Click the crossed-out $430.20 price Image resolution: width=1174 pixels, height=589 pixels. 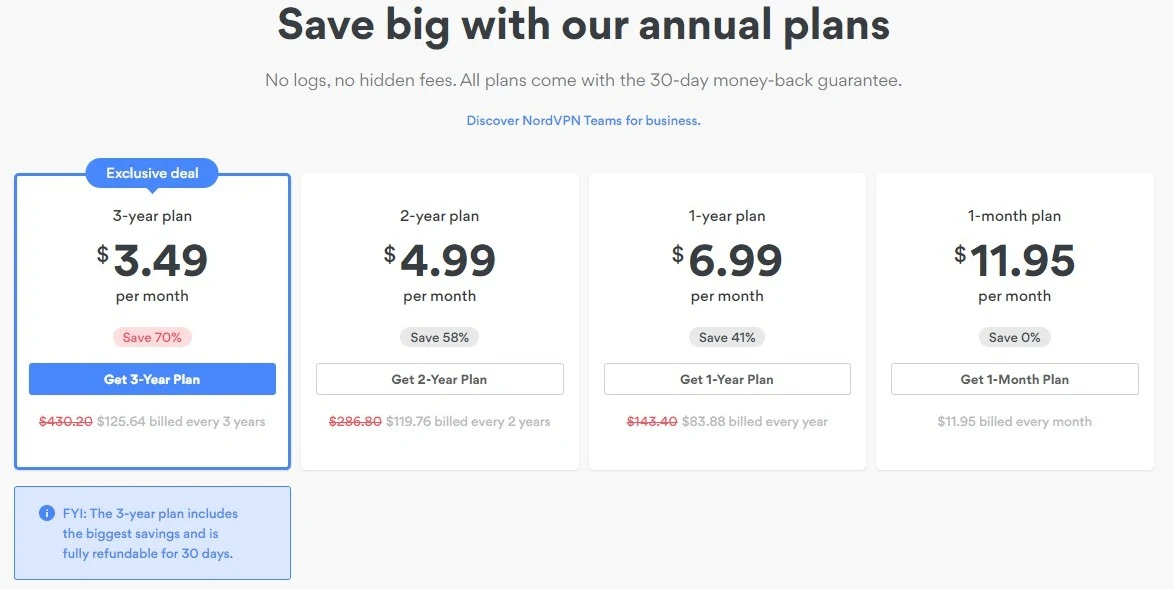(66, 421)
